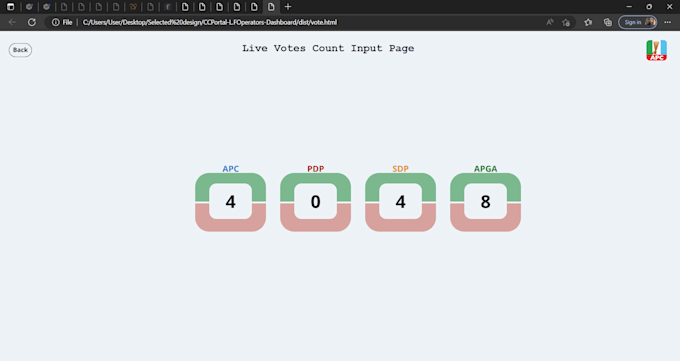Click the red lower half of APGA card
The height and width of the screenshot is (361, 680).
click(485, 225)
